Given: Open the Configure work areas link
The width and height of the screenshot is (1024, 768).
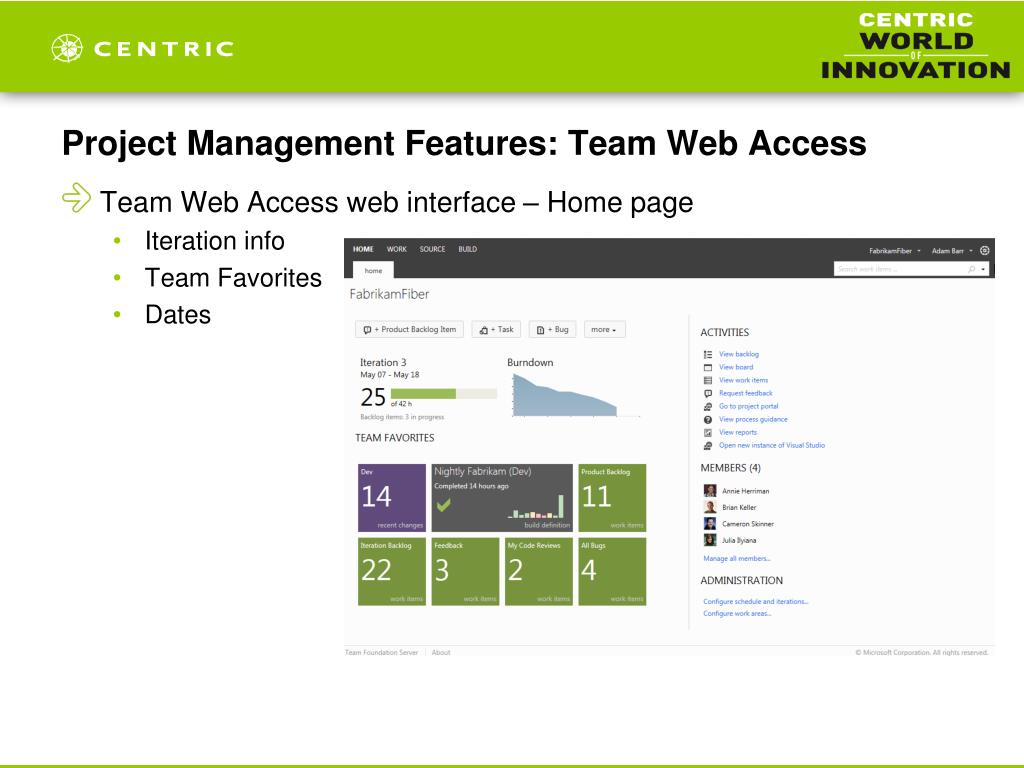Looking at the screenshot, I should click(737, 613).
